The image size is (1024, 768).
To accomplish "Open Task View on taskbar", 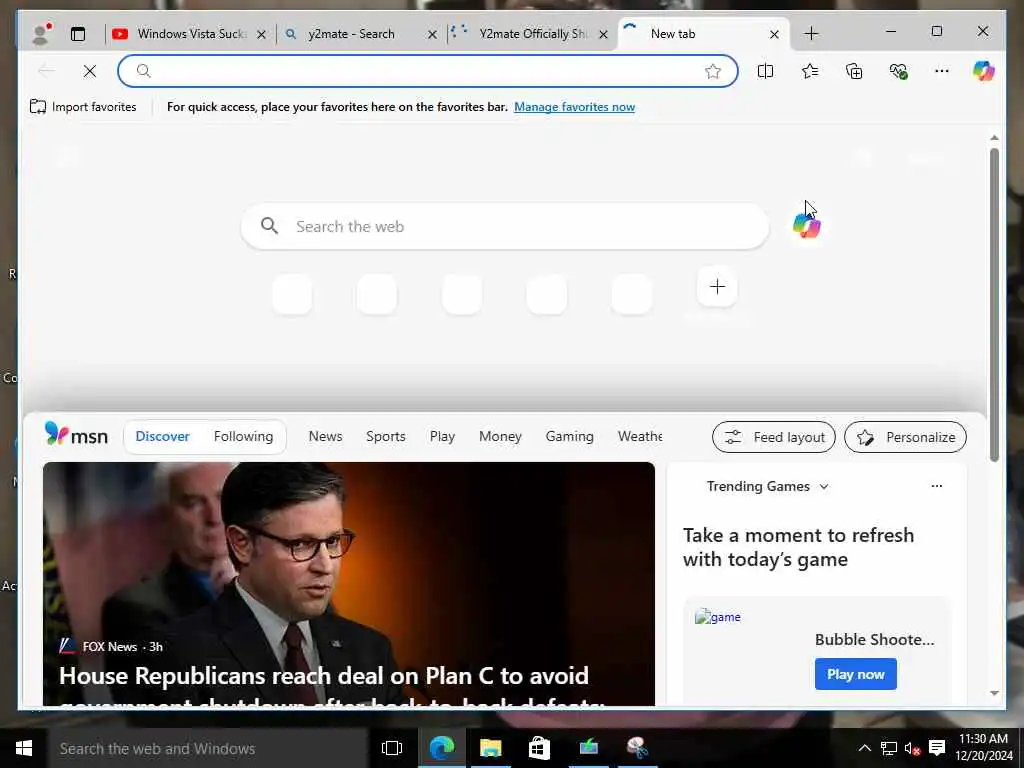I will [392, 748].
